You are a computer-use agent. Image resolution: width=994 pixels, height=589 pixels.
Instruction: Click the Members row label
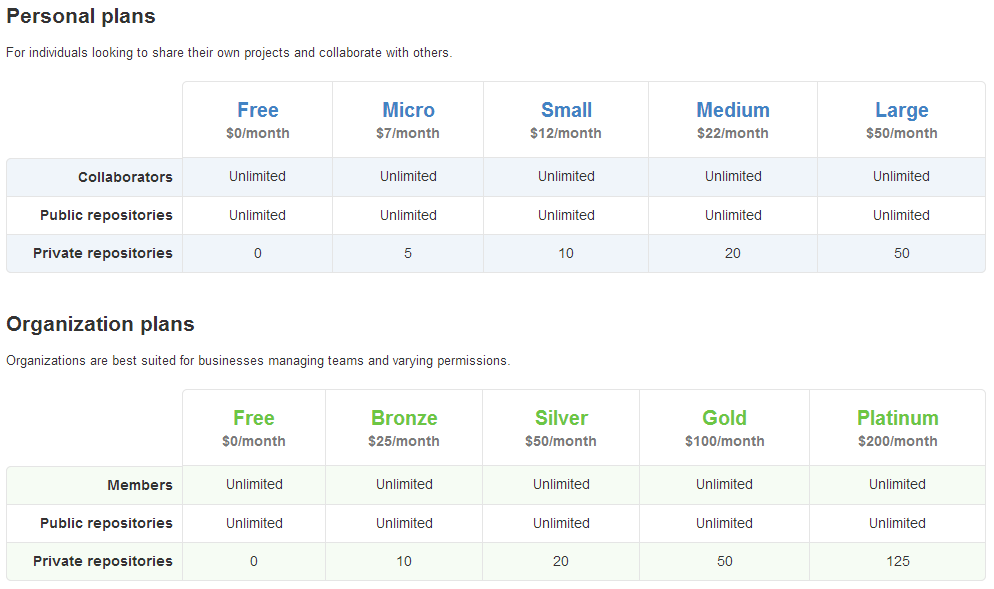[140, 485]
